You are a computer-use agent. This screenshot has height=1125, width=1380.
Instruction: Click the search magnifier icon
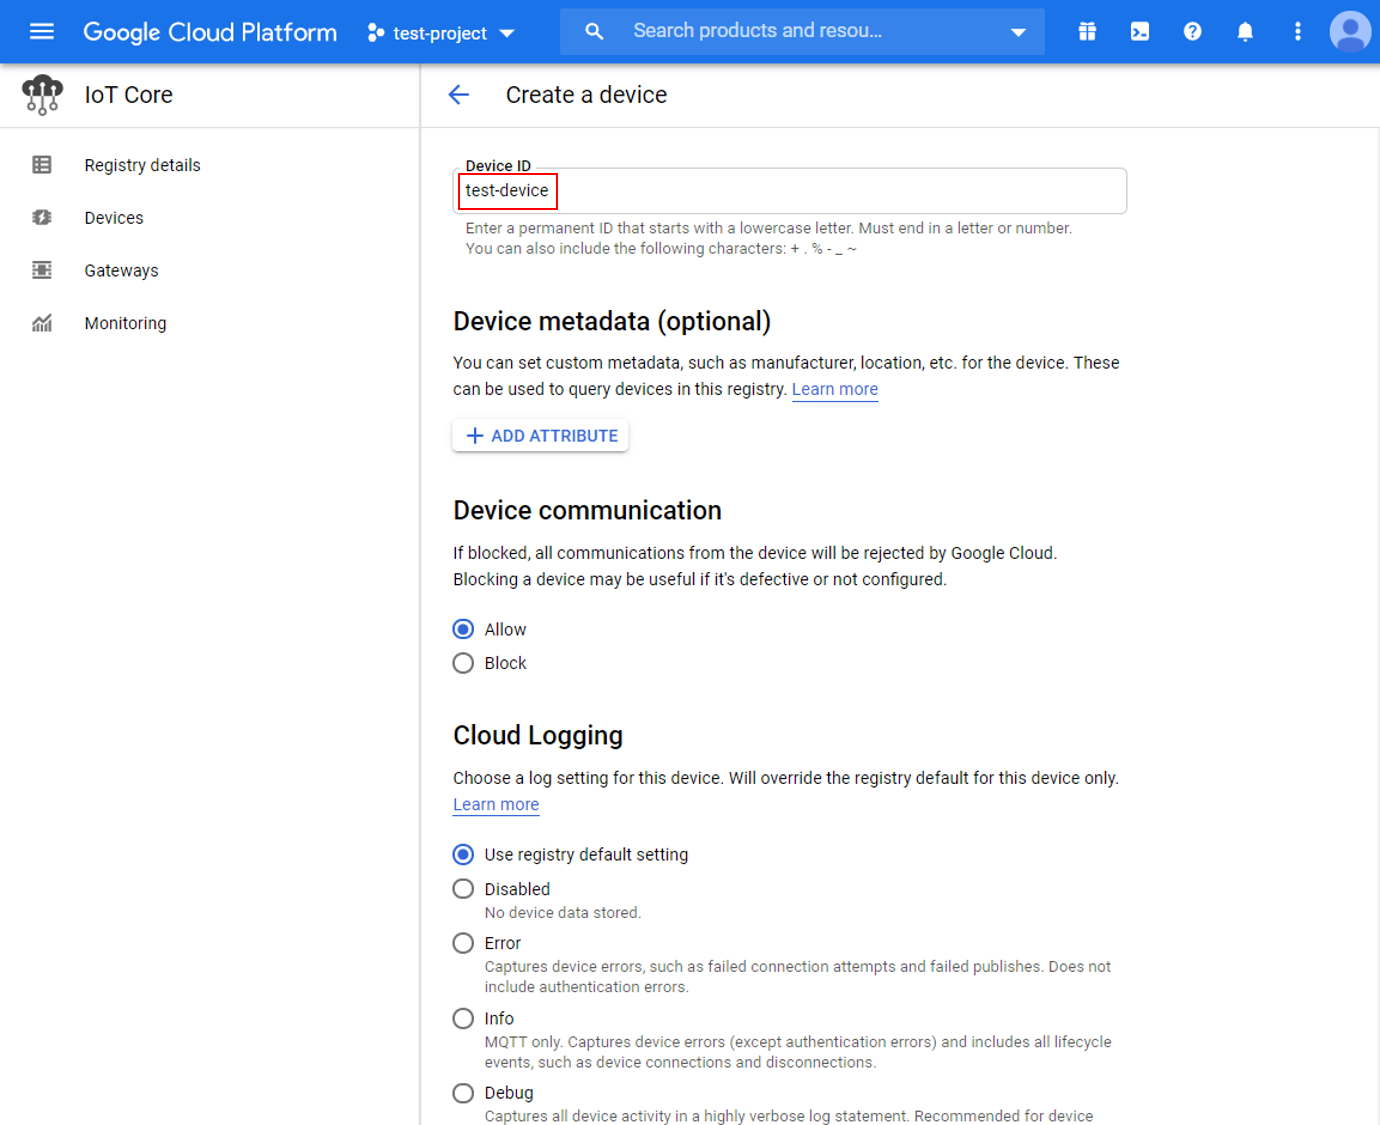[594, 32]
